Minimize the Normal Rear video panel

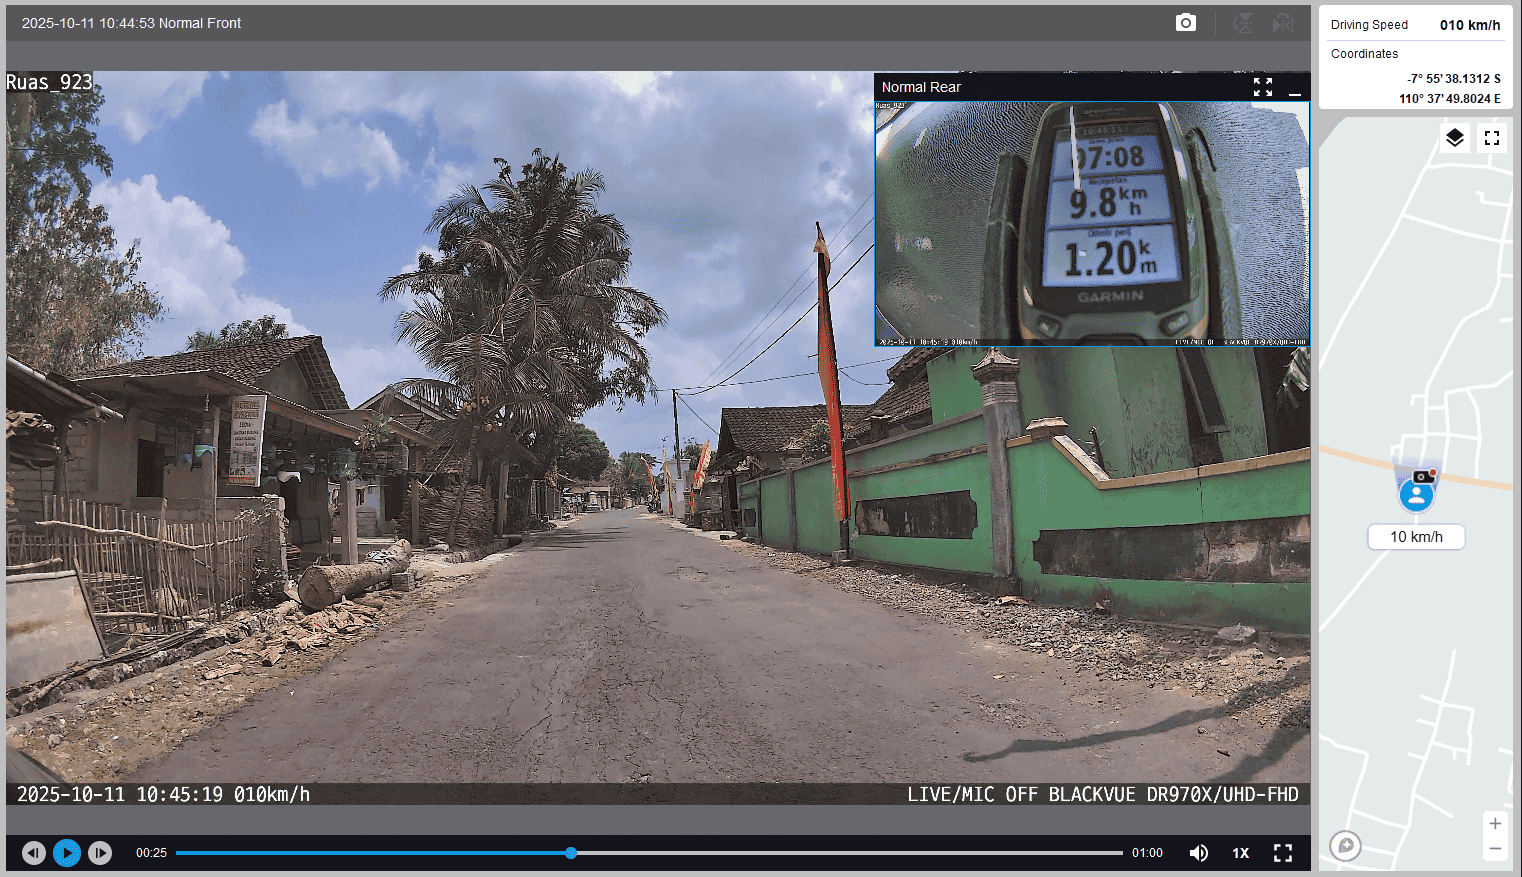click(x=1295, y=88)
